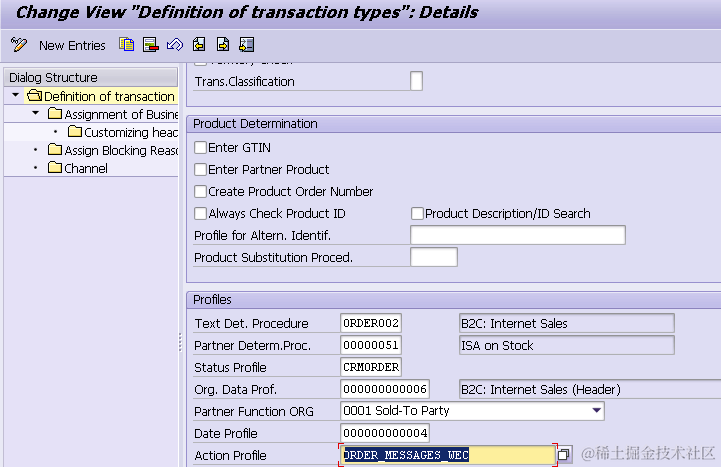Check Create Product Order Number
The width and height of the screenshot is (721, 467).
[x=200, y=192]
